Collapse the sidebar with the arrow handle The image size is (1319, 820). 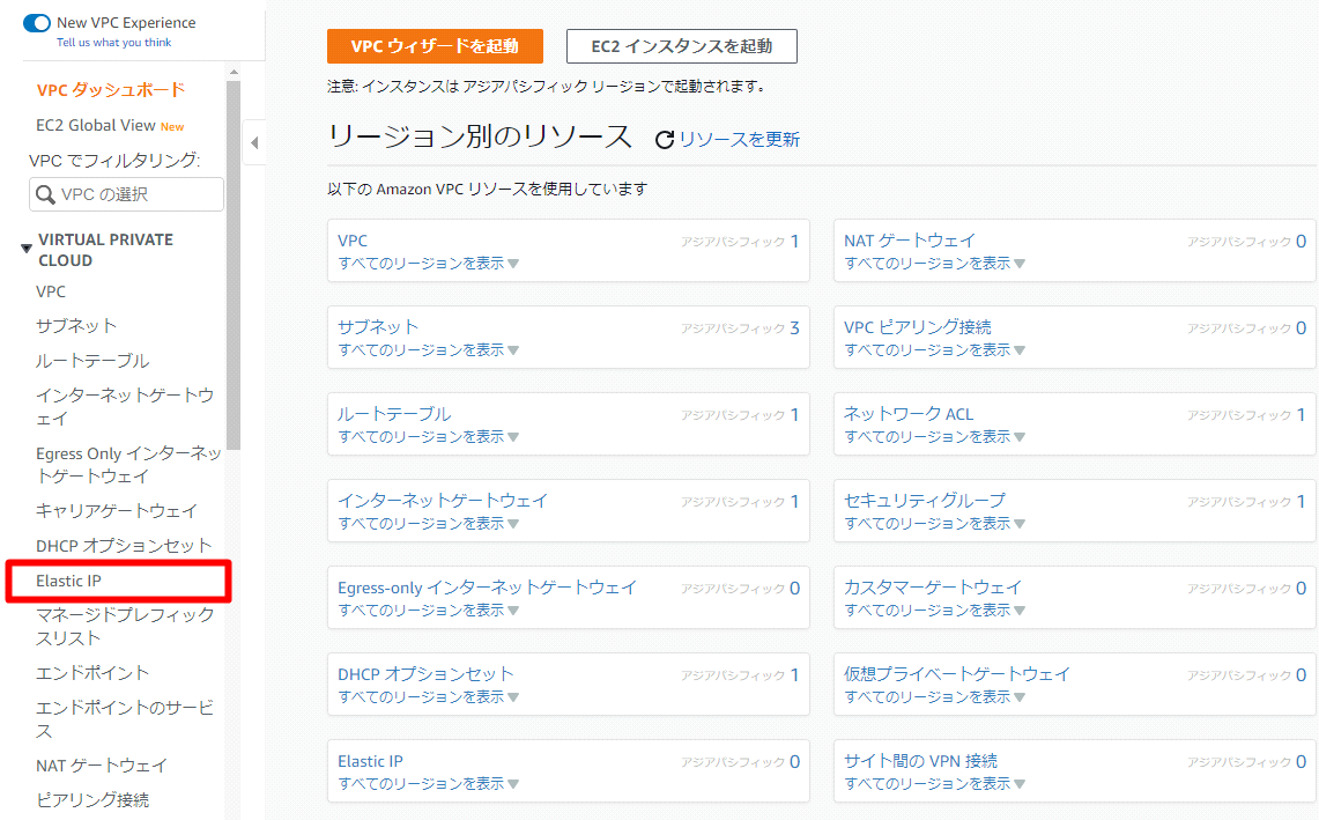tap(254, 143)
